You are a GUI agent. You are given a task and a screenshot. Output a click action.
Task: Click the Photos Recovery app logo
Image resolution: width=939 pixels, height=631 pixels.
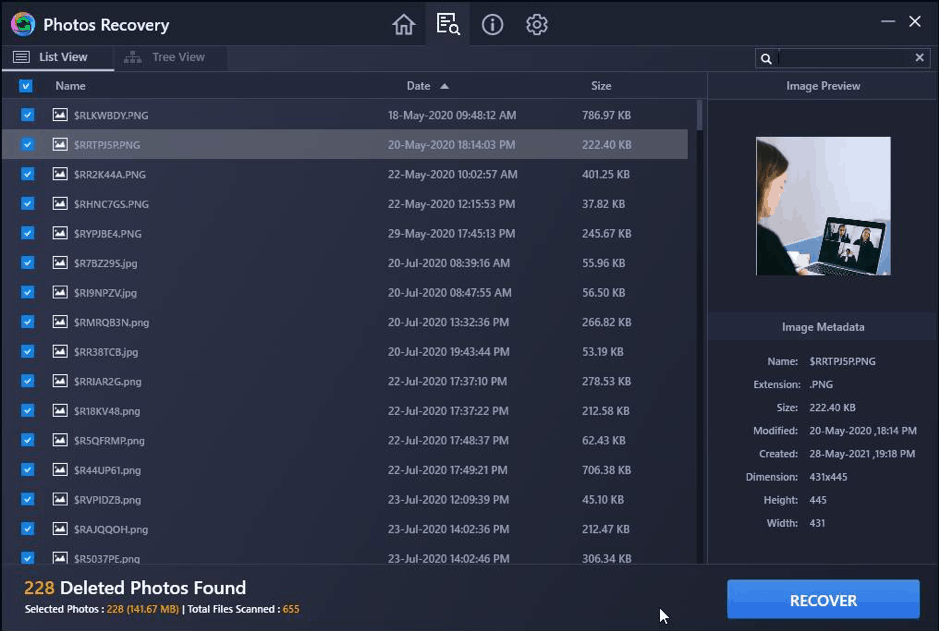click(22, 24)
